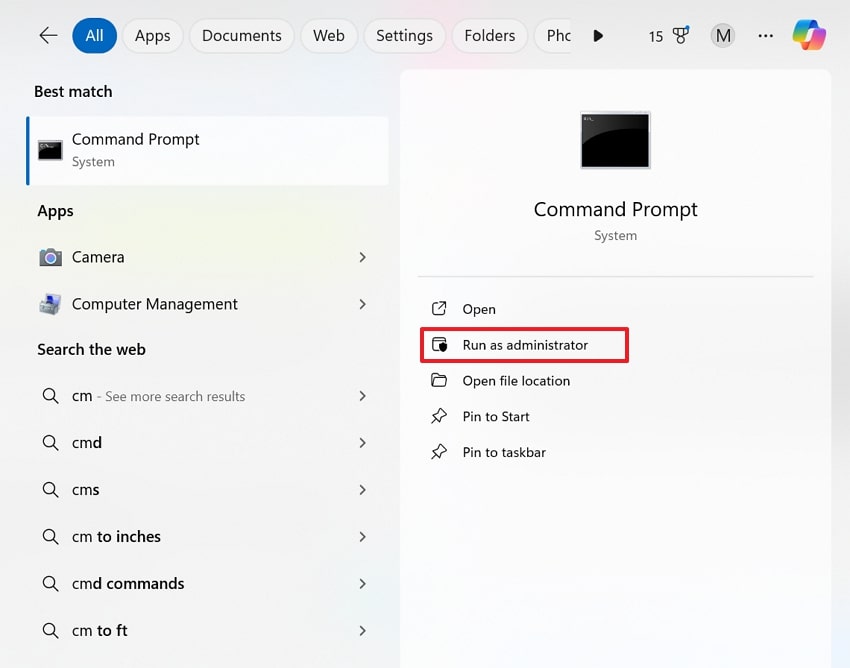Select the All filter tab

click(94, 36)
